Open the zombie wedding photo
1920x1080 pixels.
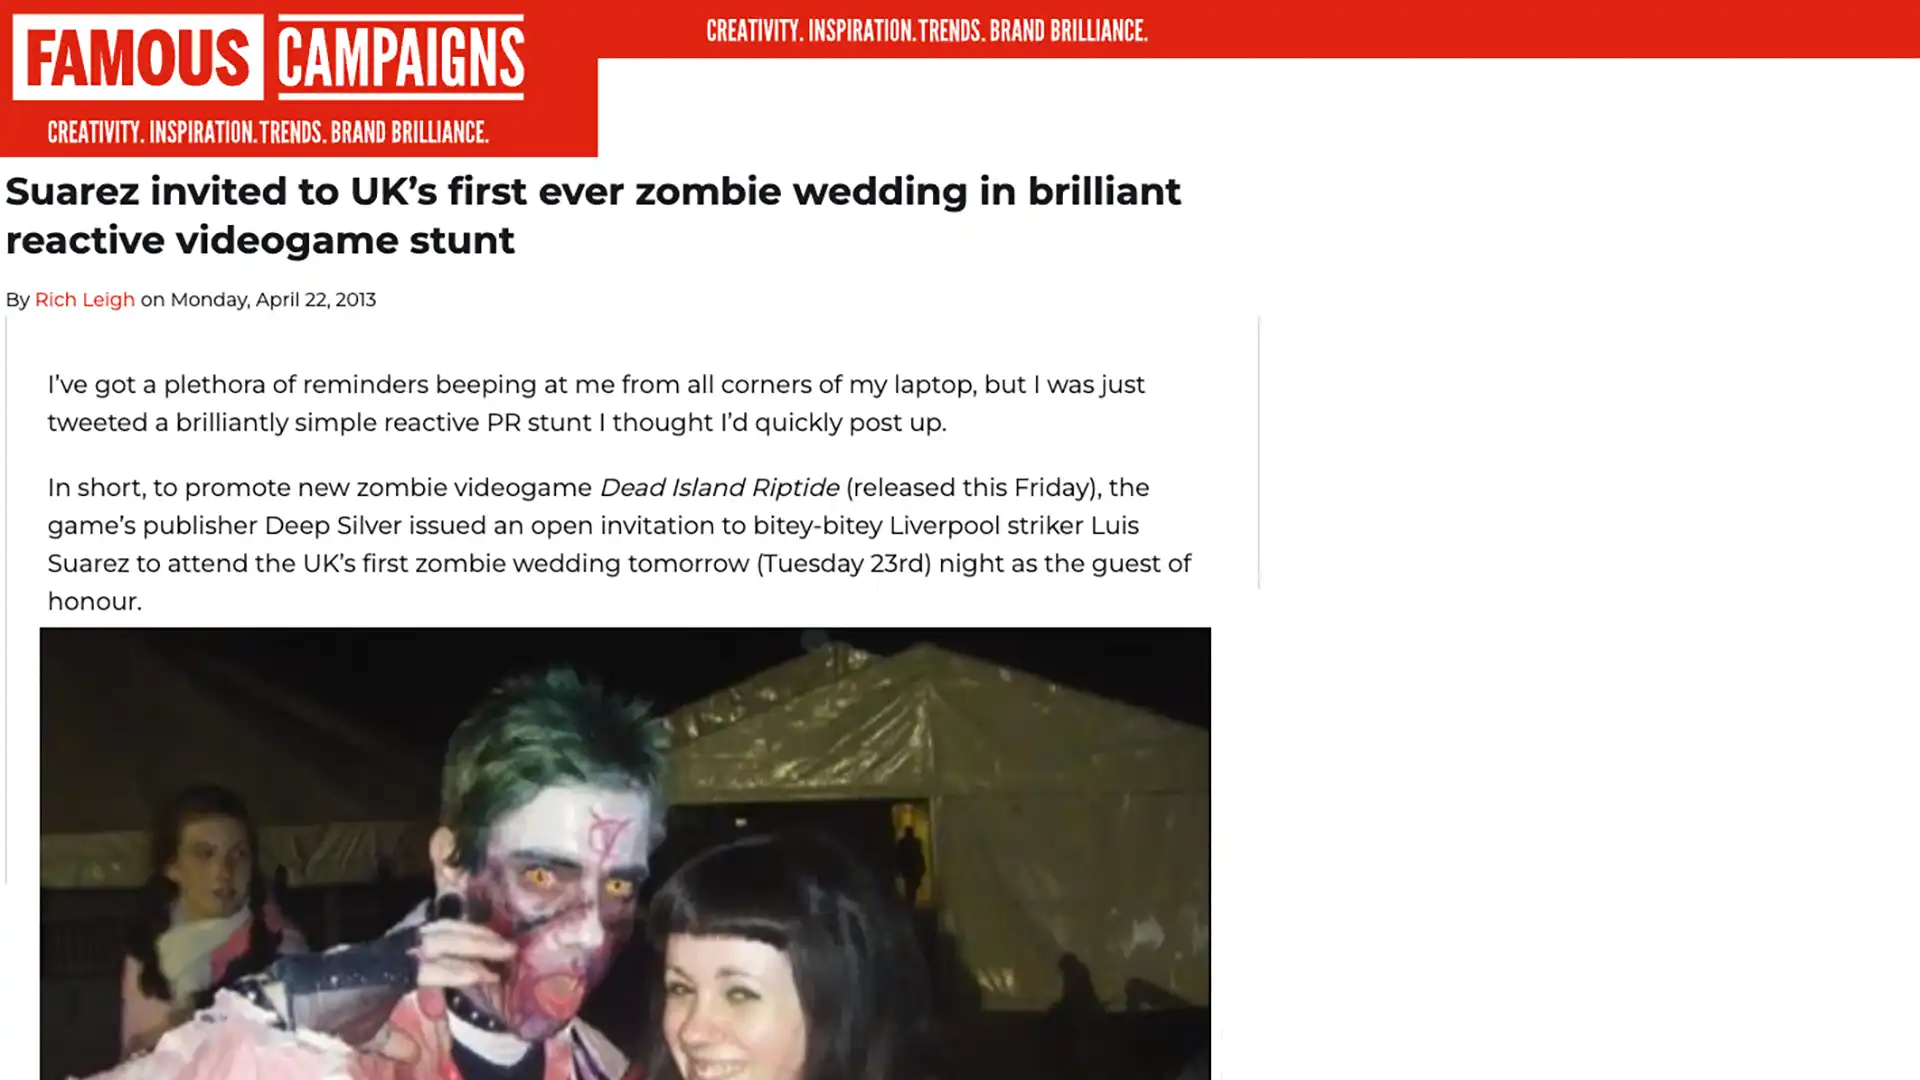click(x=625, y=853)
